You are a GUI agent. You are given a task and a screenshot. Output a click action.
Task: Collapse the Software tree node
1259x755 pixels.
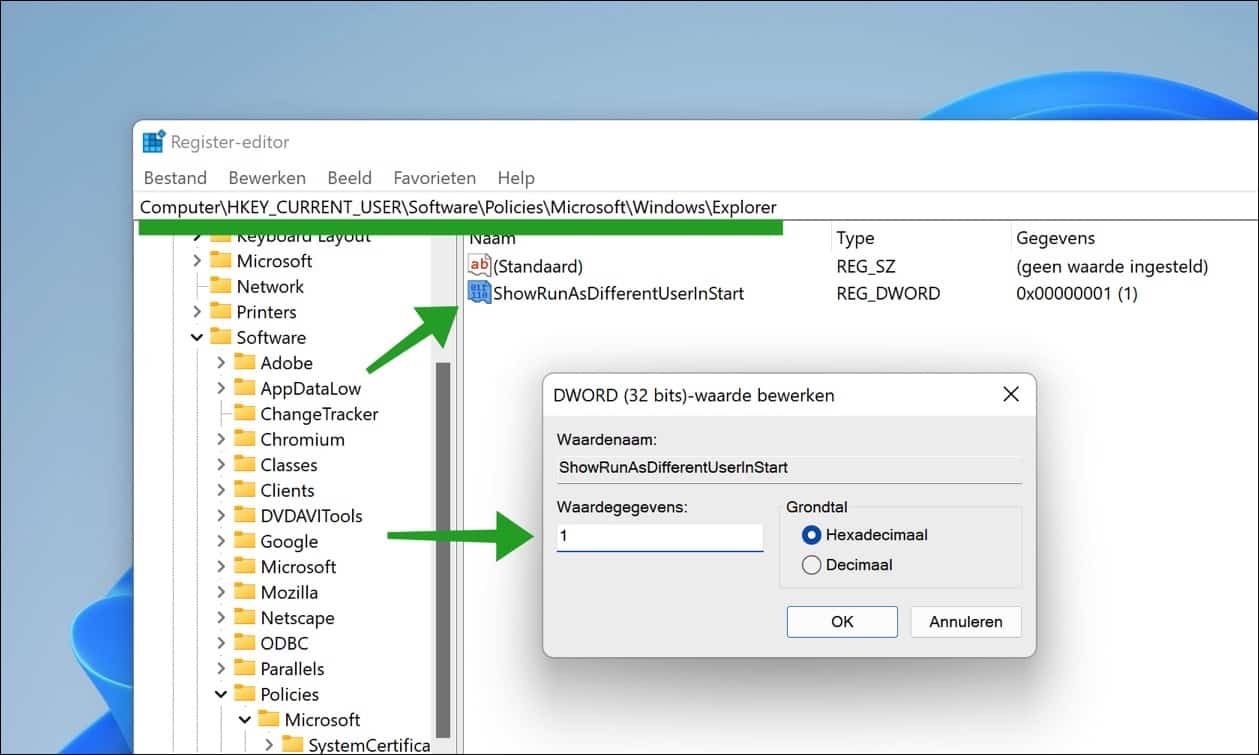[x=197, y=338]
